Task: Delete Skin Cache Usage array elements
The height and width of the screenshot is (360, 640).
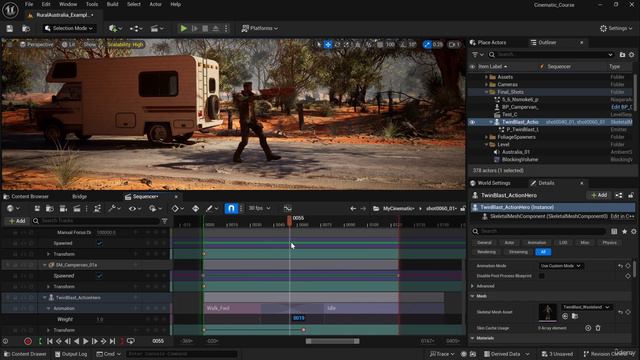Action: click(598, 328)
